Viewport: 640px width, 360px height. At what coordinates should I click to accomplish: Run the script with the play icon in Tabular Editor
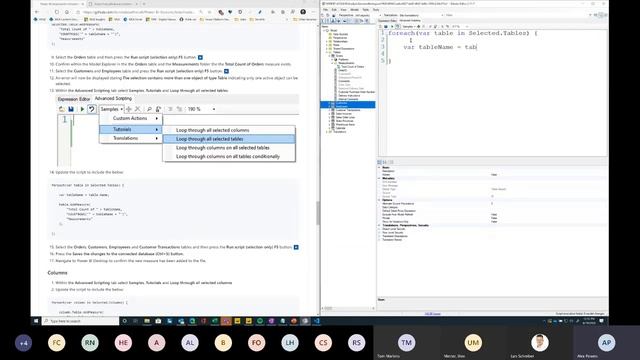click(392, 27)
